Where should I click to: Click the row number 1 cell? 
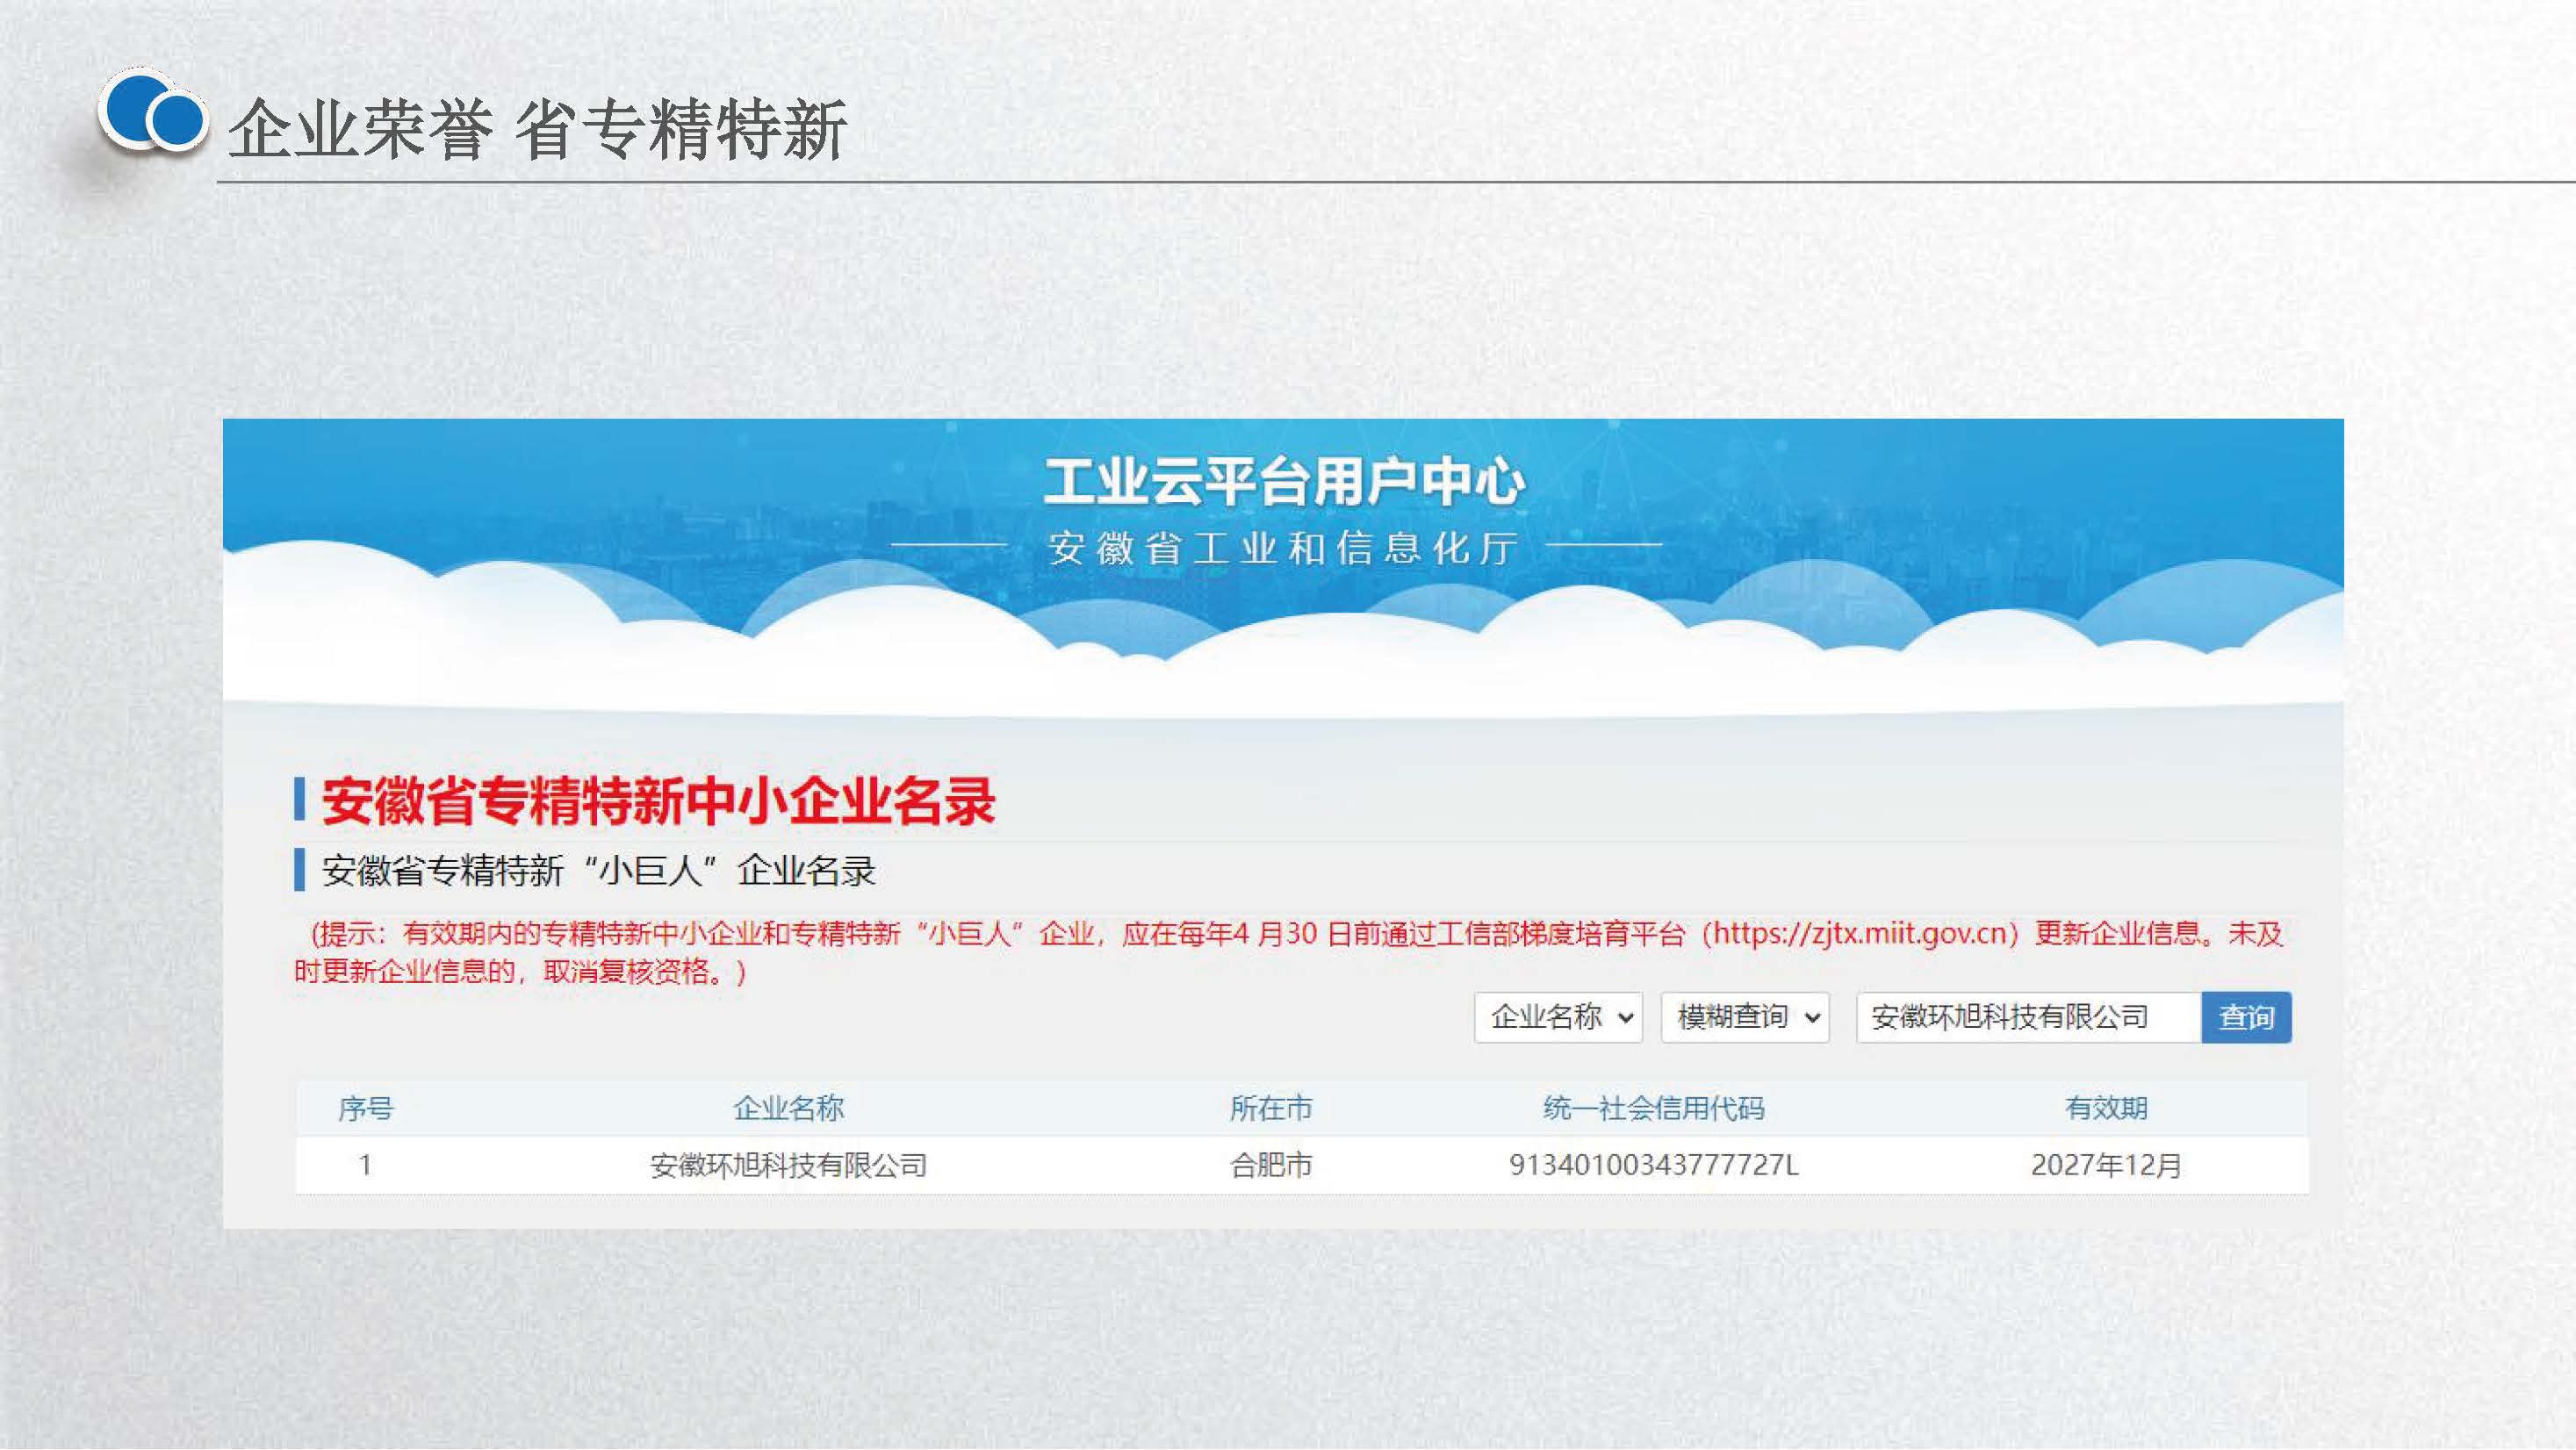(x=365, y=1165)
